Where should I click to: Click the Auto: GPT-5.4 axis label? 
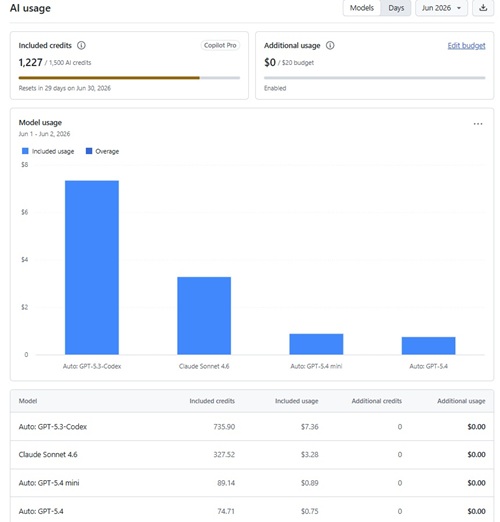[428, 366]
